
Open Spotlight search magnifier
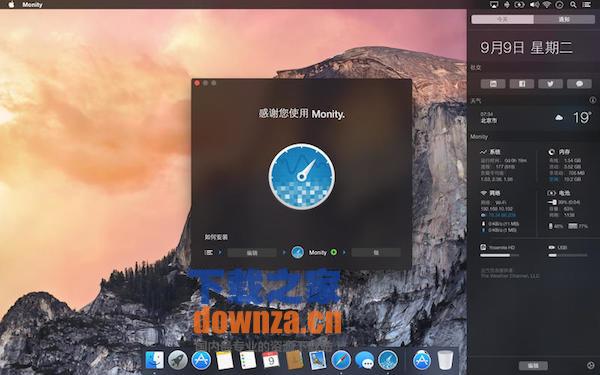(573, 5)
